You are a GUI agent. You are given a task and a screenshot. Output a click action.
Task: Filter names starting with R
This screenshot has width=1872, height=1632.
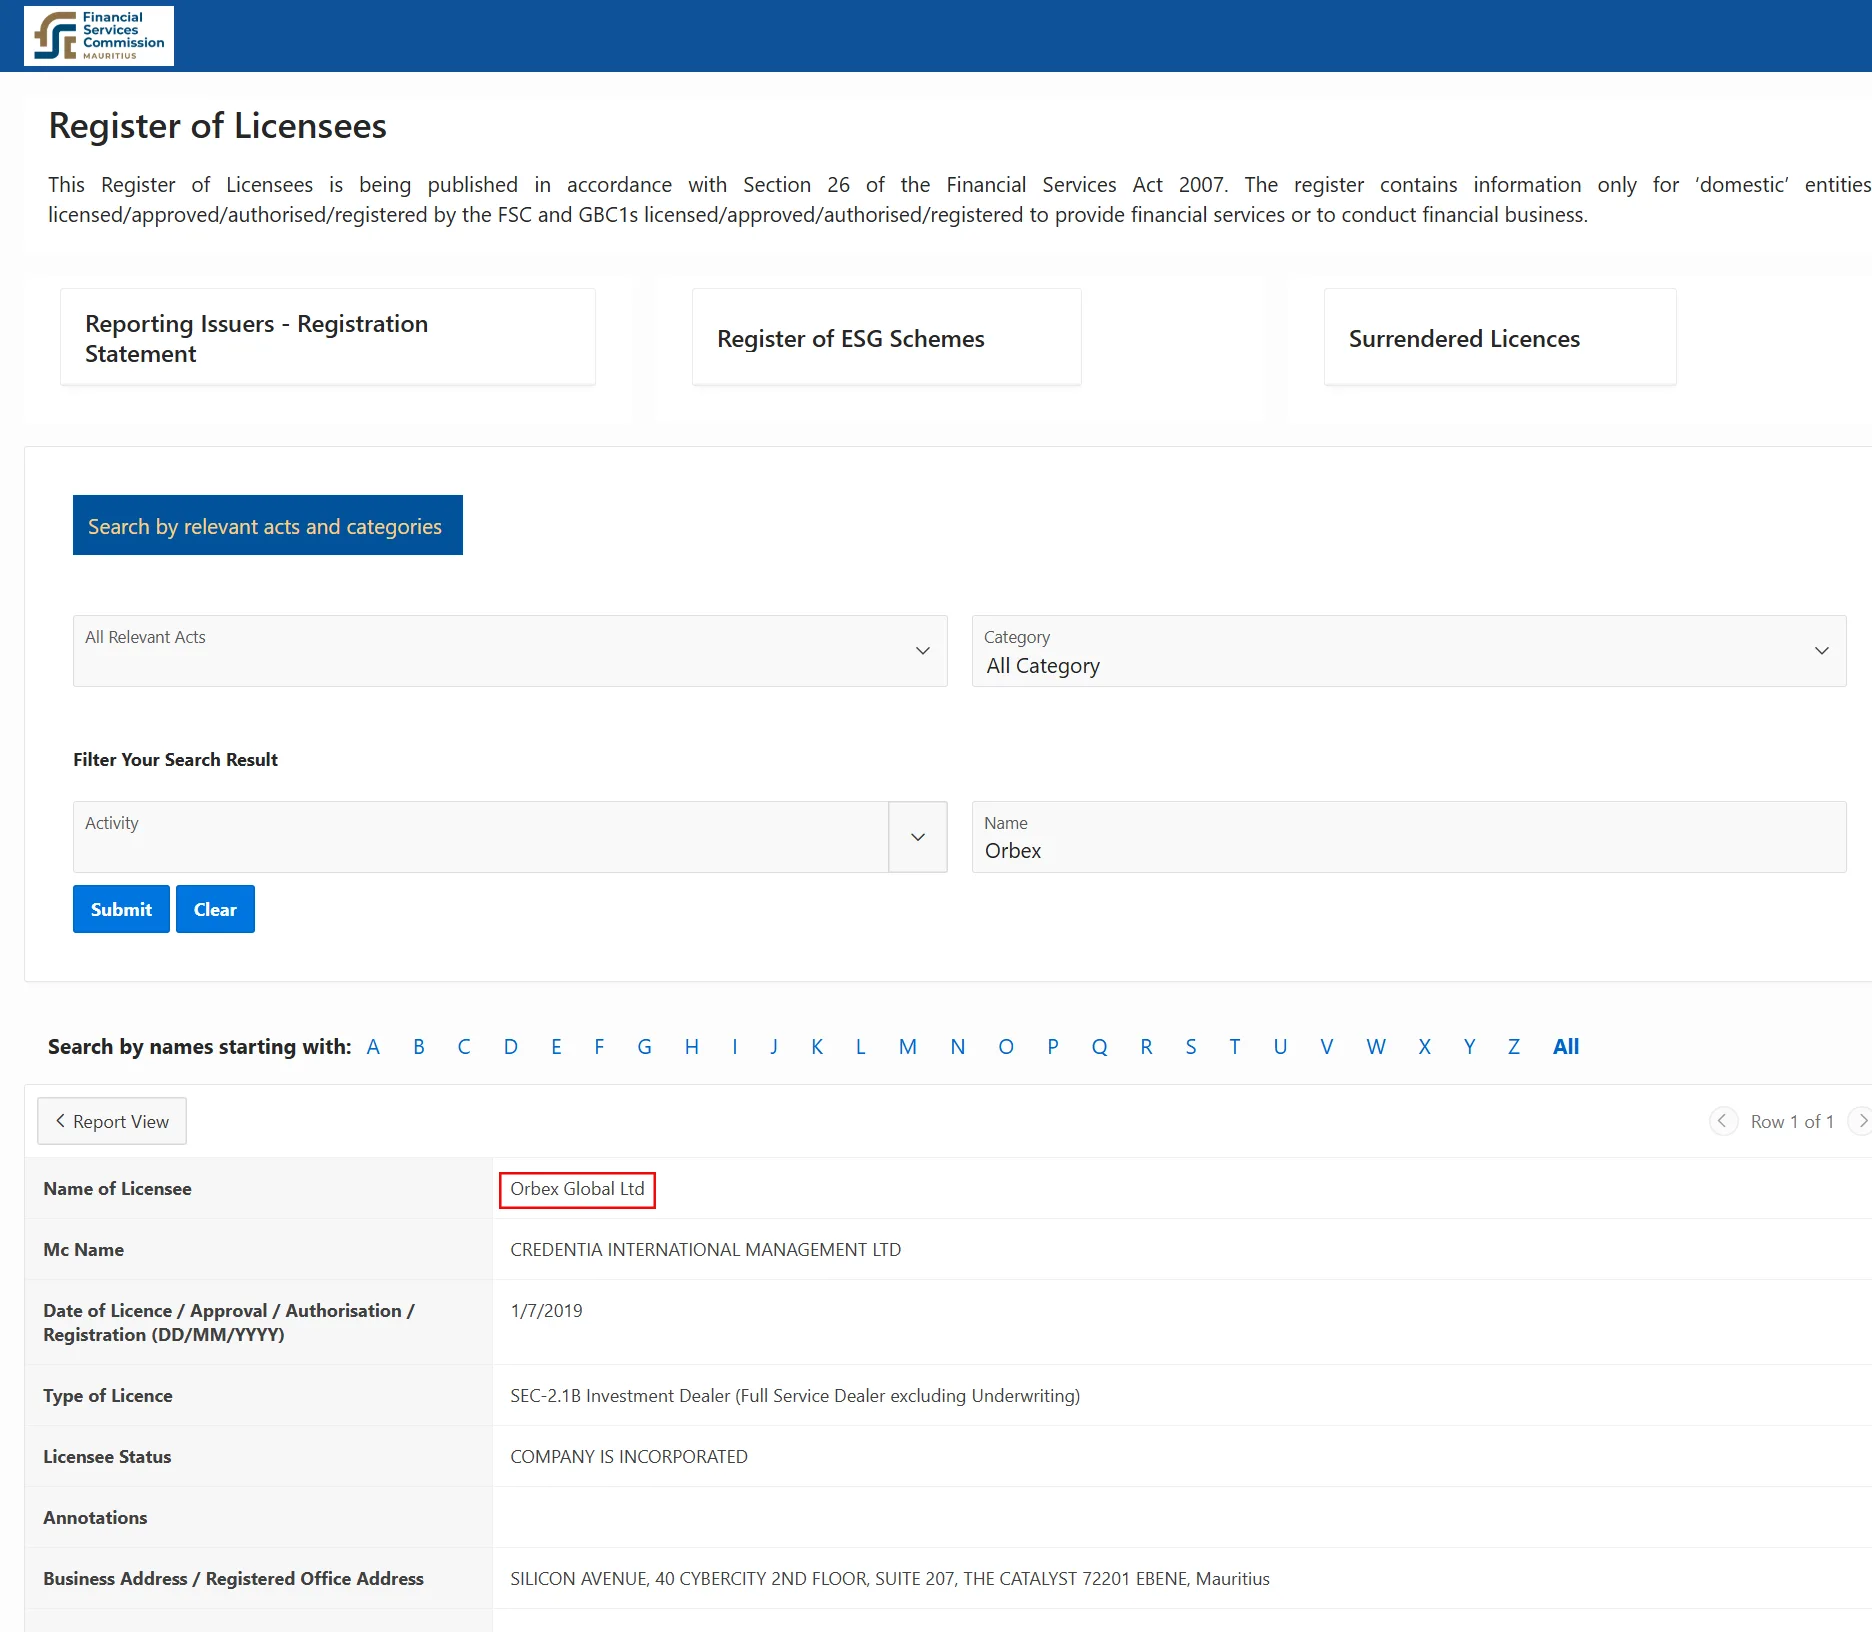(1146, 1047)
